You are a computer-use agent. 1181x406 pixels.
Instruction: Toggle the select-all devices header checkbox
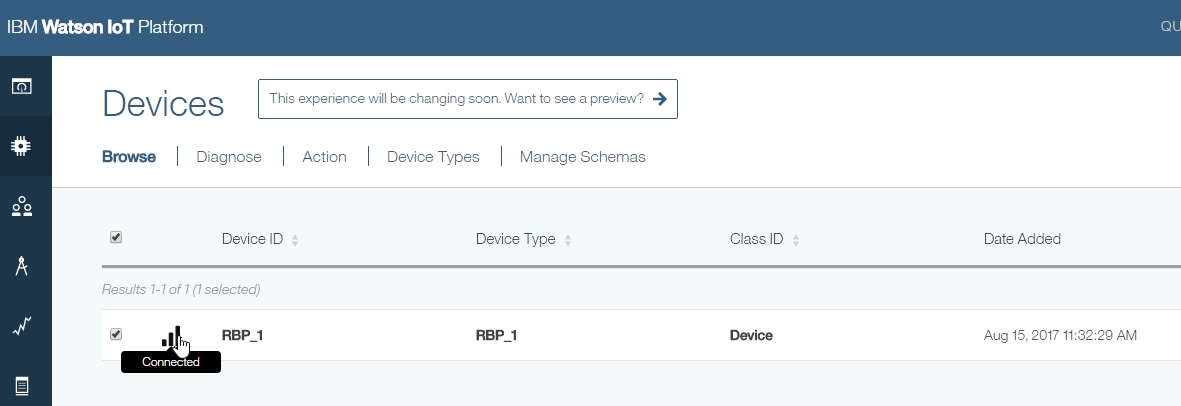coord(116,238)
